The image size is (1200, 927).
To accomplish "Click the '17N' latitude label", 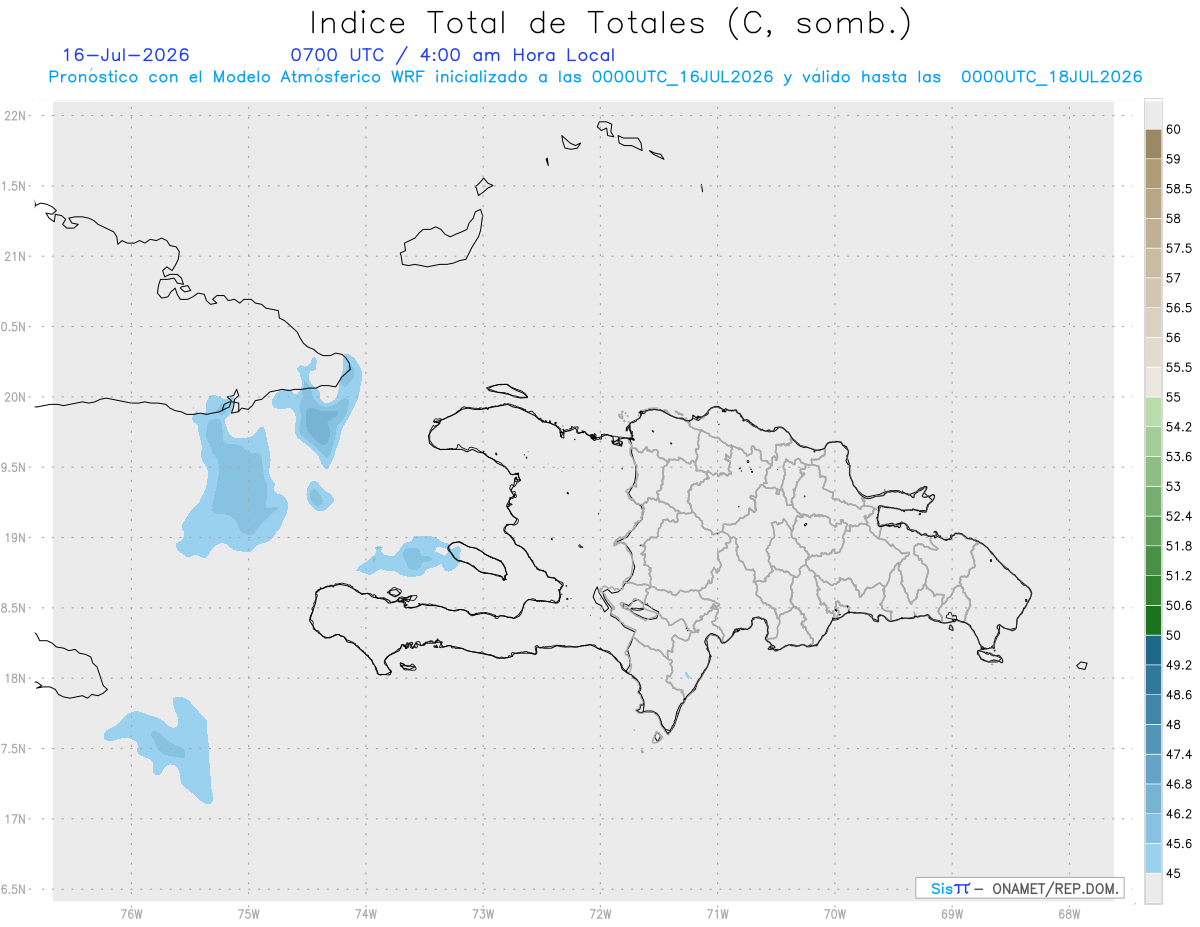I will [16, 819].
